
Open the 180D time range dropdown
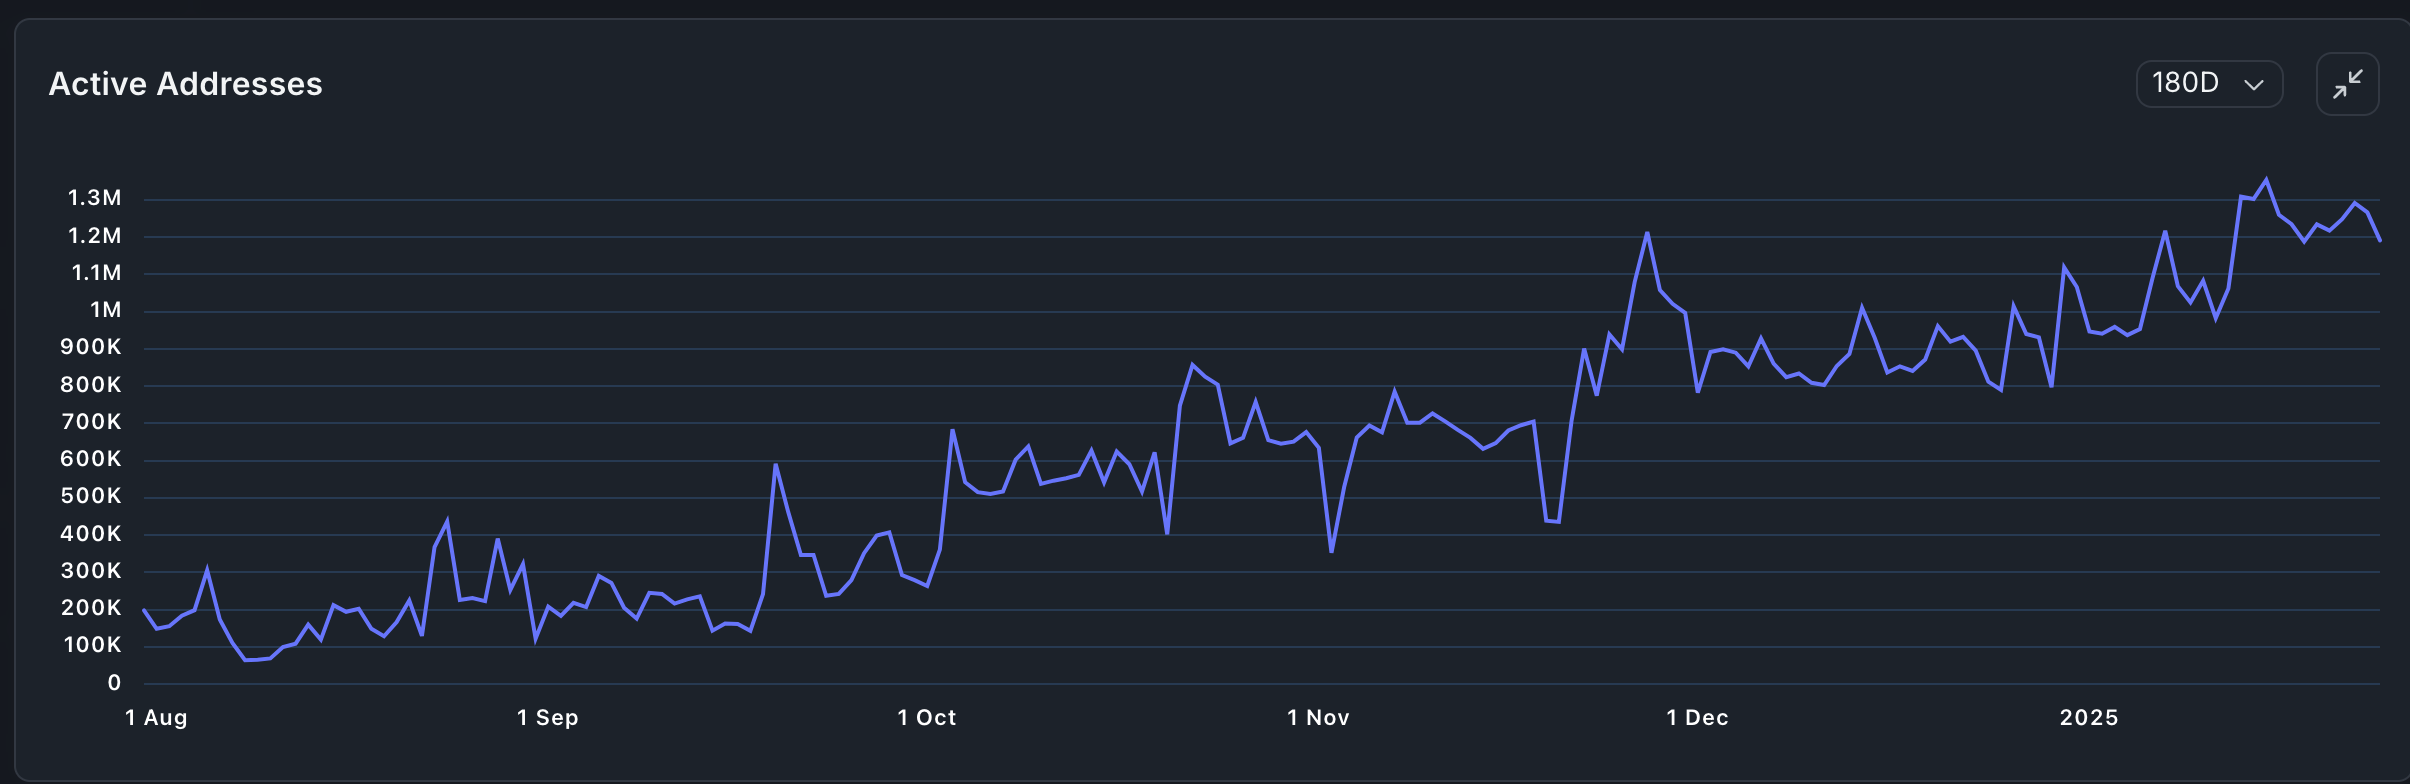click(2209, 83)
